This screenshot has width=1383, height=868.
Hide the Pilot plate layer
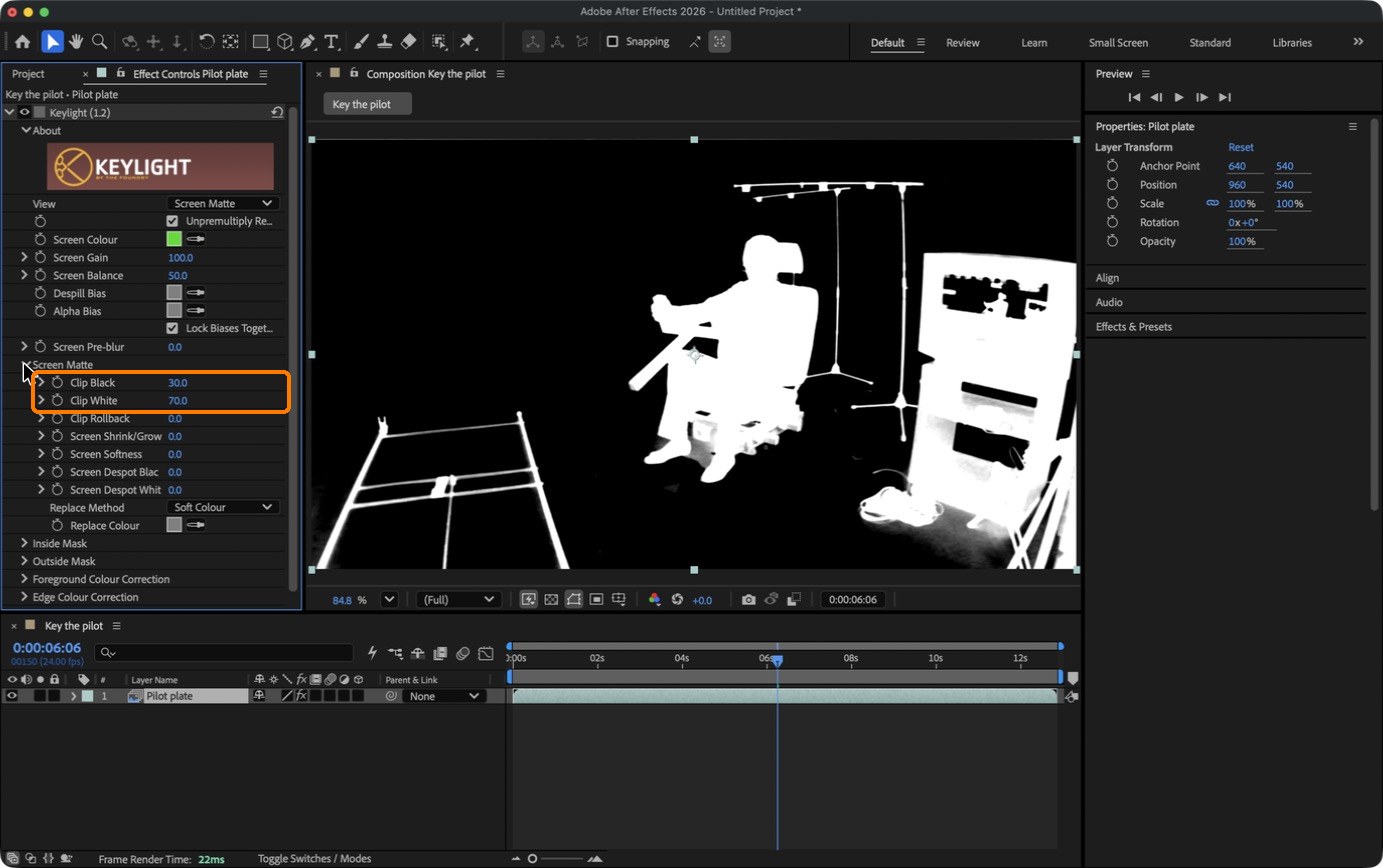12,696
